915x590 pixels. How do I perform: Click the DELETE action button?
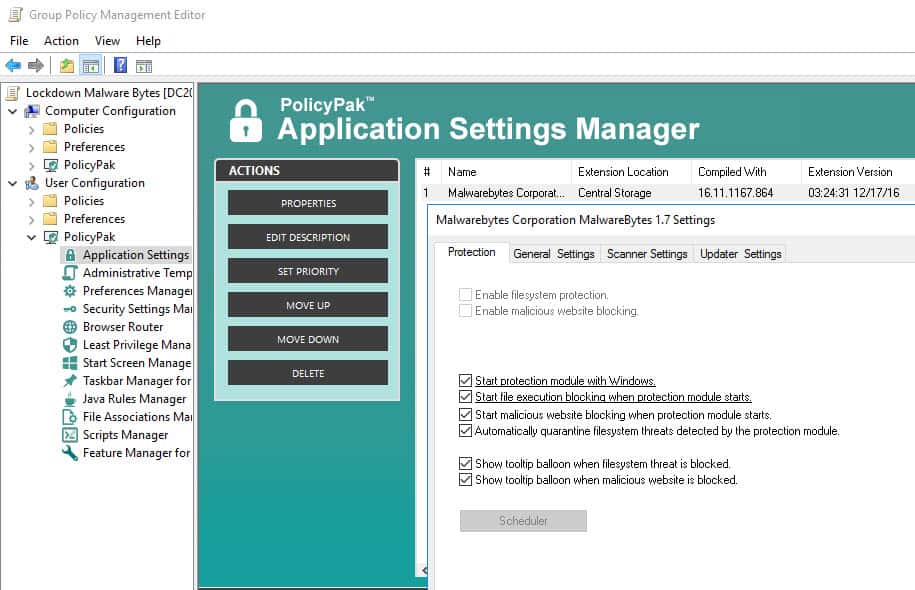tap(308, 373)
